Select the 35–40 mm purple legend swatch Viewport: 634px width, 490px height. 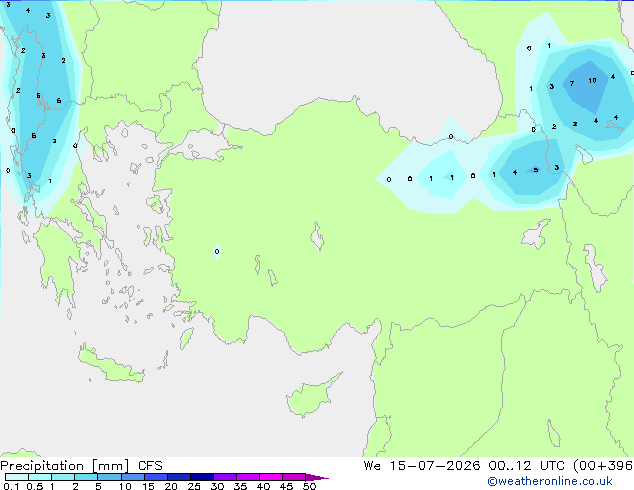(x=247, y=477)
